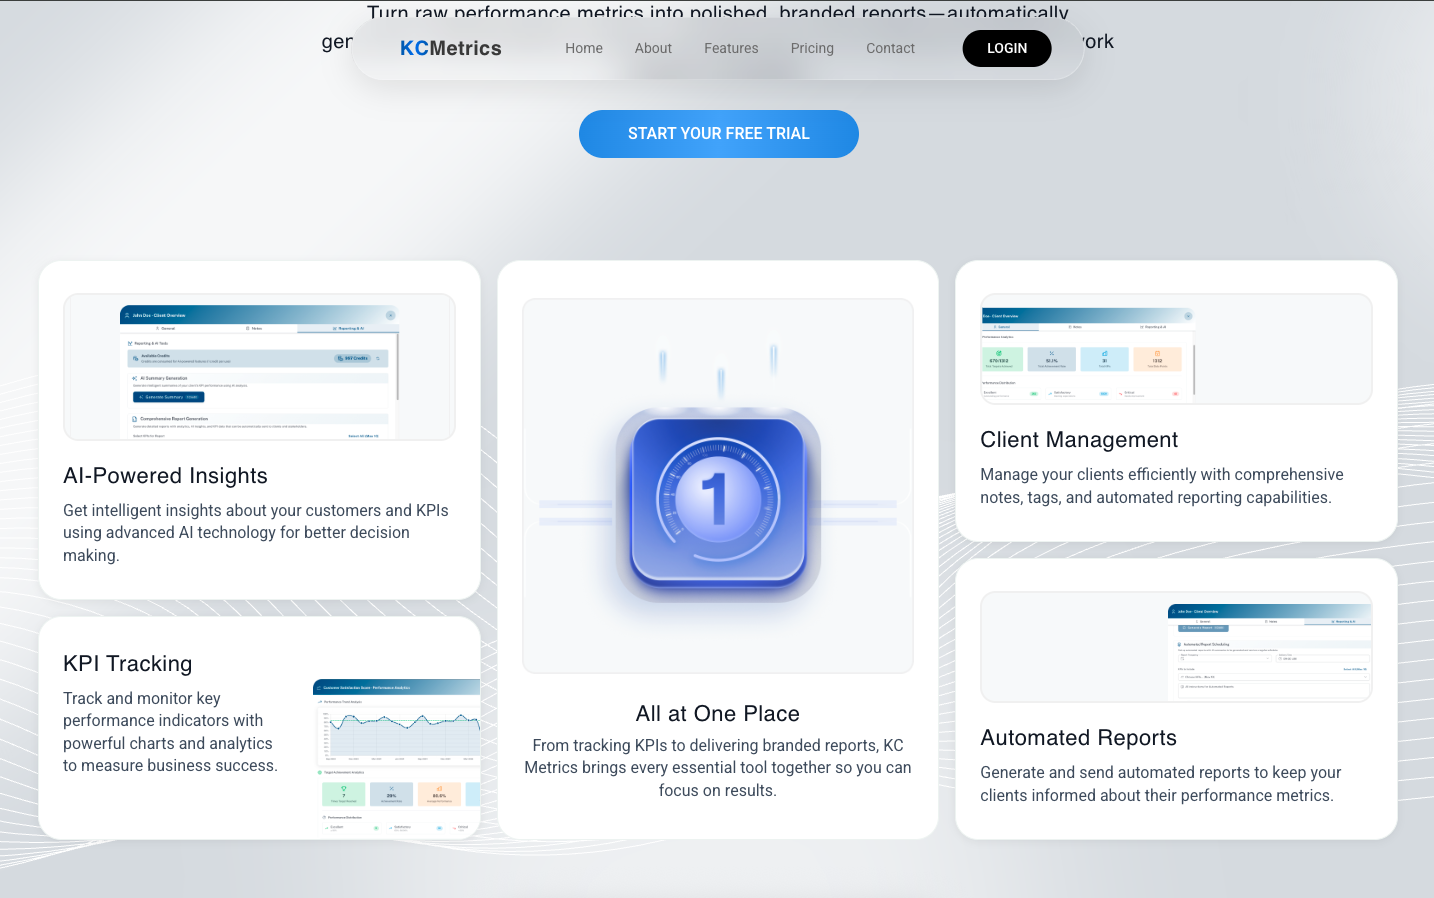Go to the About page

[653, 48]
